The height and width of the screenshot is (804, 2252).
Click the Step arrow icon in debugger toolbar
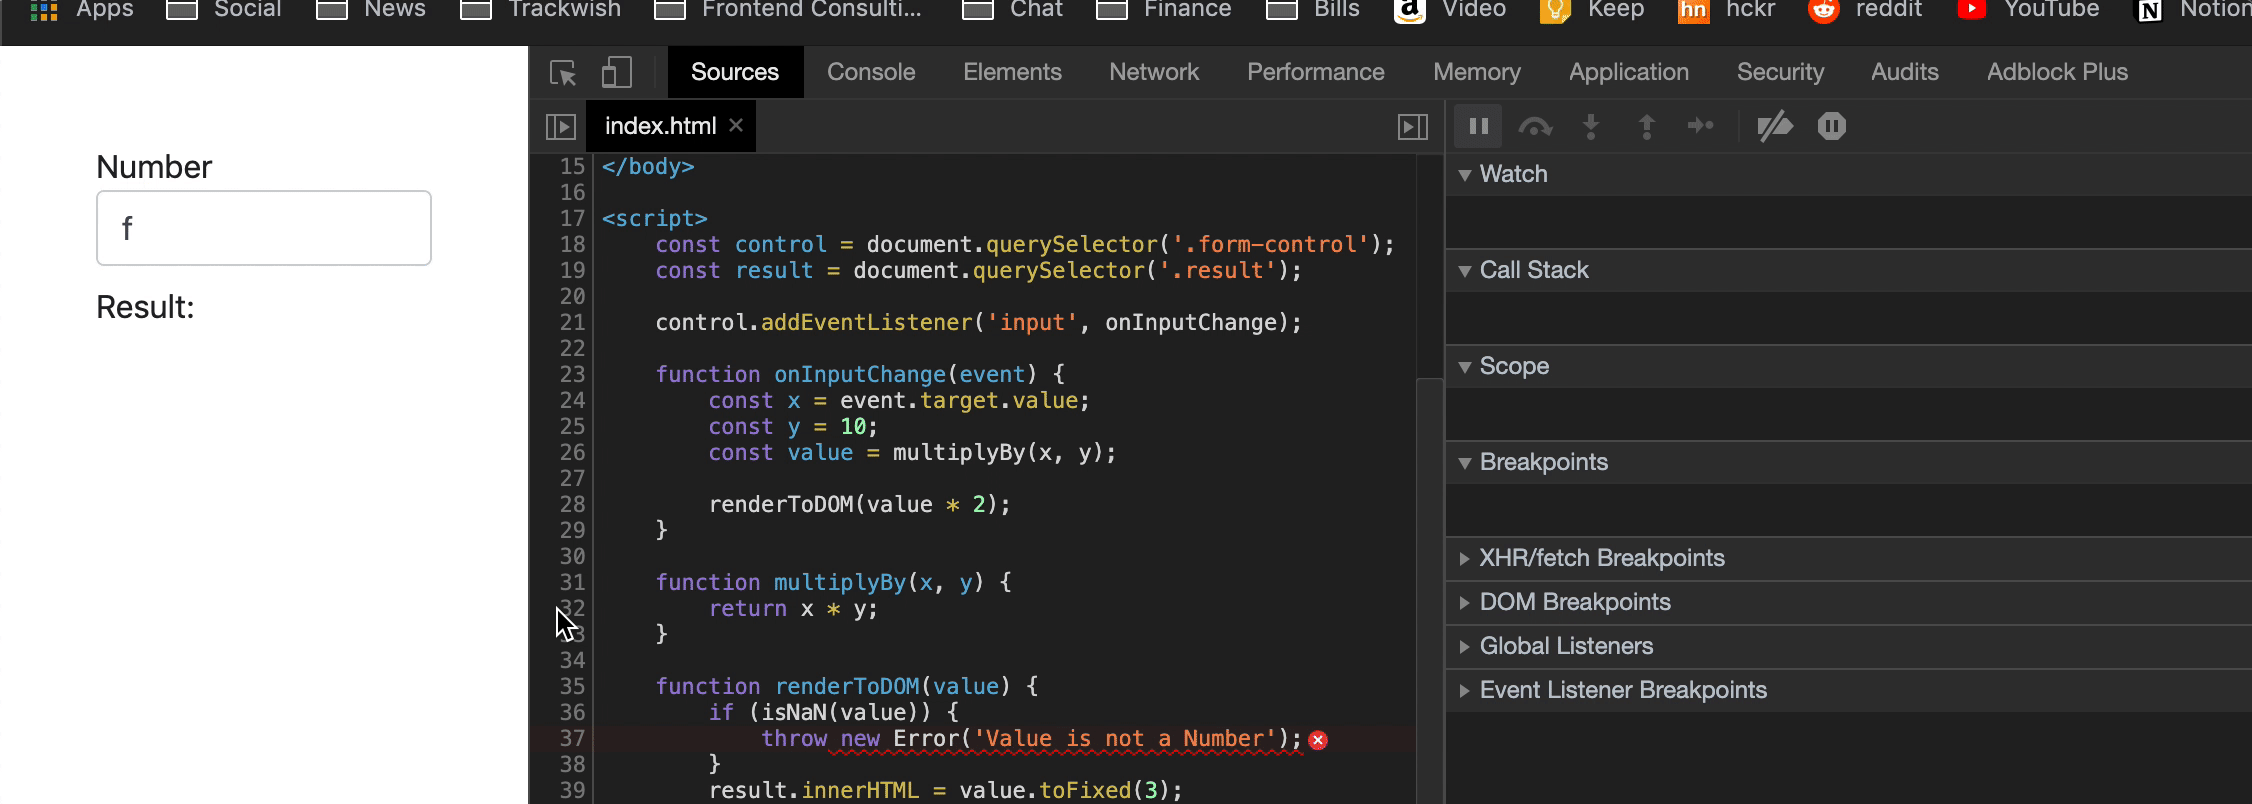pos(1701,126)
